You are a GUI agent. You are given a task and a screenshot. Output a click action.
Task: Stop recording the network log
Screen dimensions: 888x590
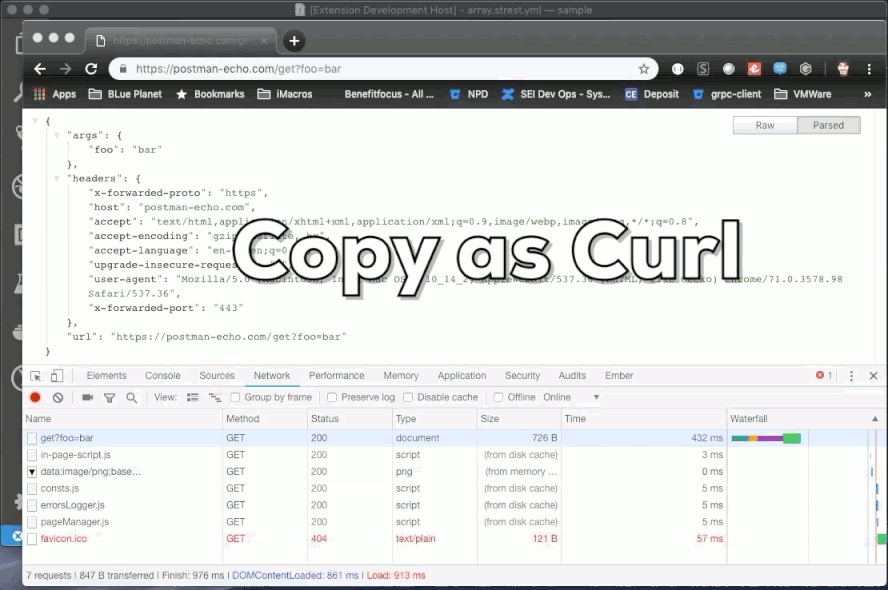(35, 397)
